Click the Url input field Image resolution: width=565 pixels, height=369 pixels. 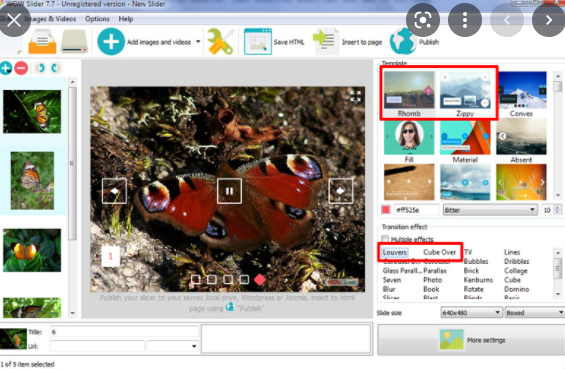[97, 346]
